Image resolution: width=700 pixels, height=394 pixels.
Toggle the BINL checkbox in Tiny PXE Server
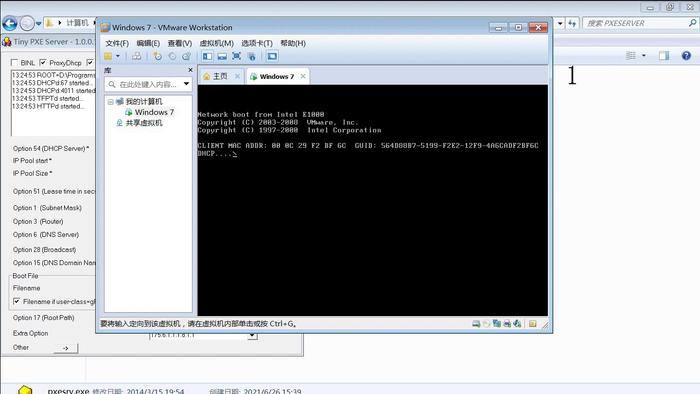tap(15, 62)
